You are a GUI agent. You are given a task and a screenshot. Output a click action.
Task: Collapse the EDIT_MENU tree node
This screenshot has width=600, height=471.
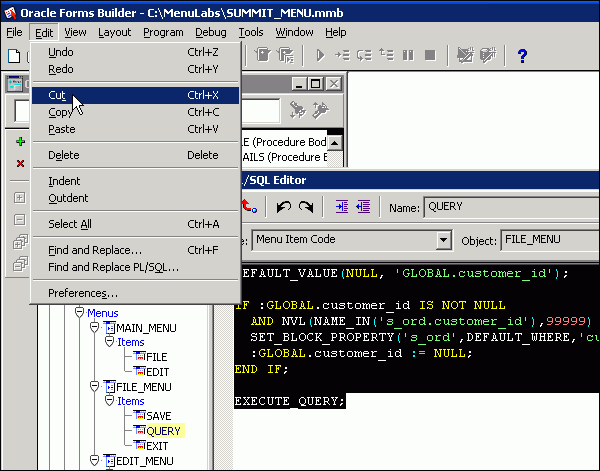coord(94,460)
